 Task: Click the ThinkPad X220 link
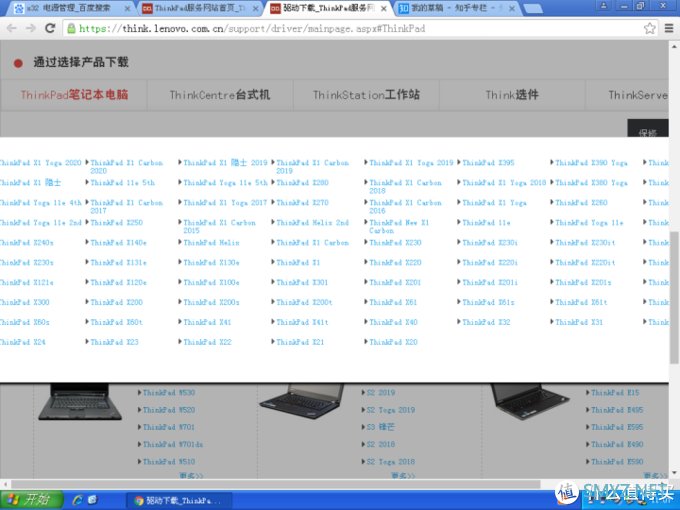click(395, 262)
